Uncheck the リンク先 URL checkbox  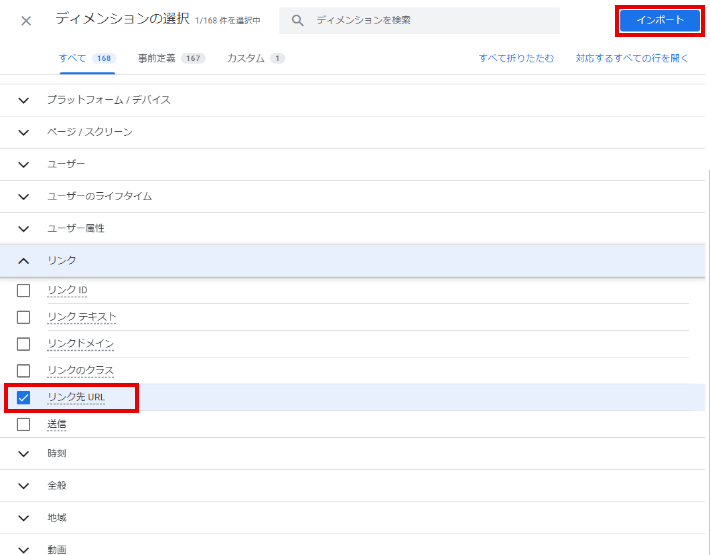coord(24,397)
